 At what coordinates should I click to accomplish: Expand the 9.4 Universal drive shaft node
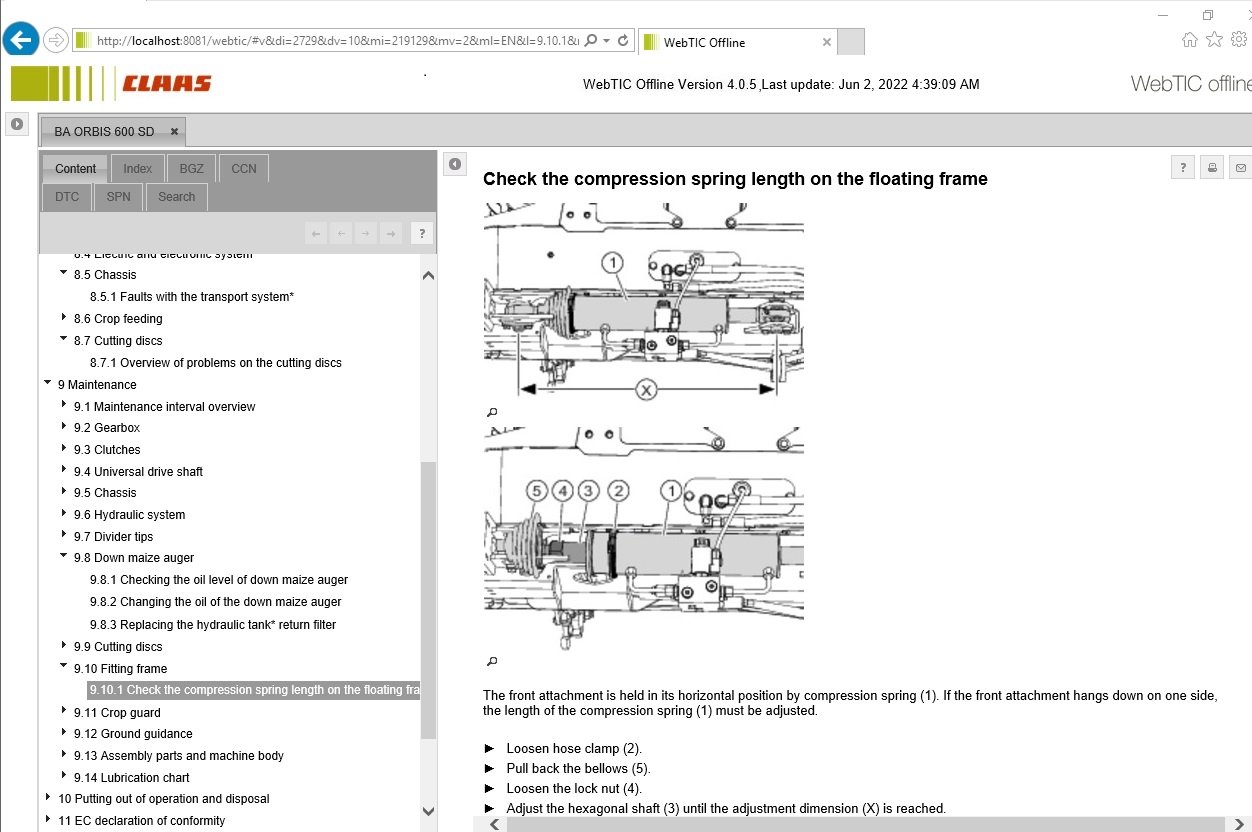click(64, 470)
